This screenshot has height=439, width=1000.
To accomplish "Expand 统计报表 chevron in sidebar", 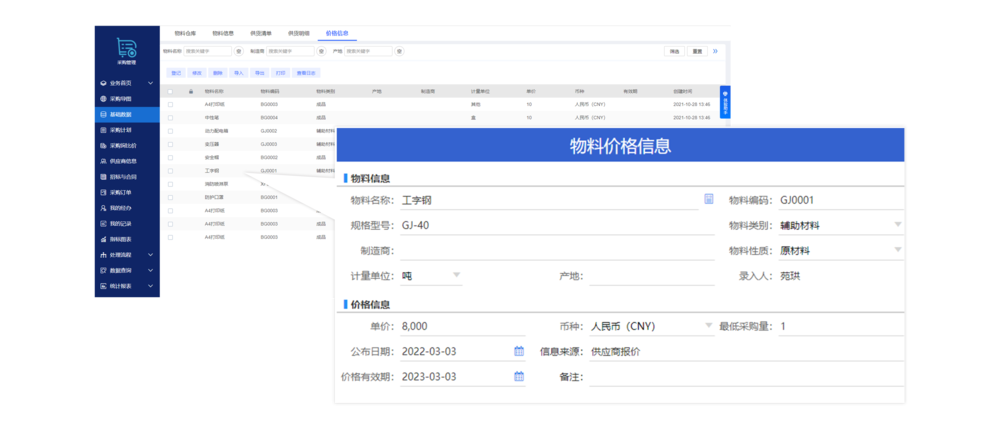I will (x=151, y=286).
